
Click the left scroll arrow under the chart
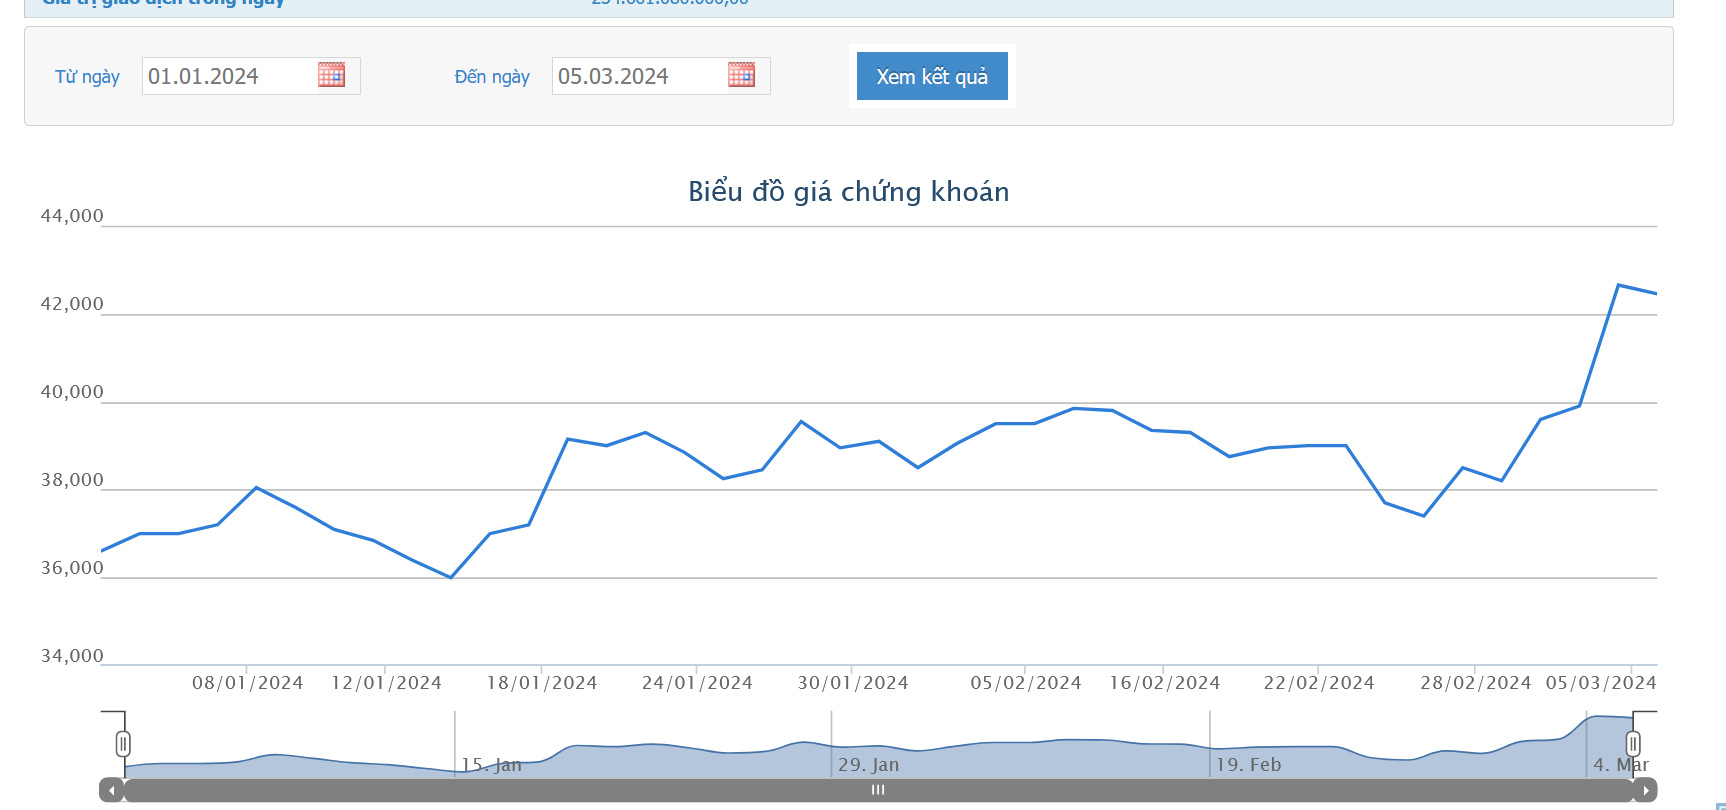coord(111,791)
